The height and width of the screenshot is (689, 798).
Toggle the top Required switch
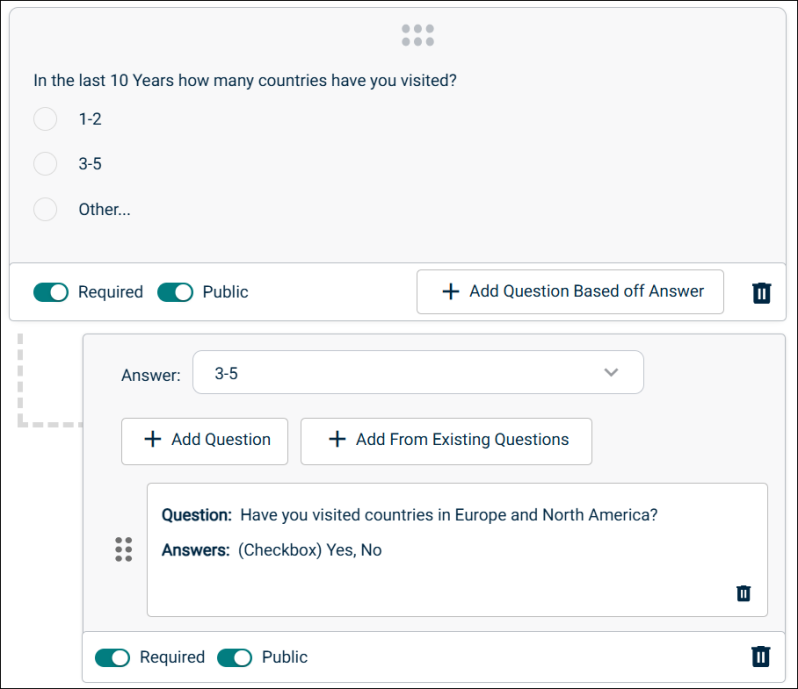click(51, 293)
